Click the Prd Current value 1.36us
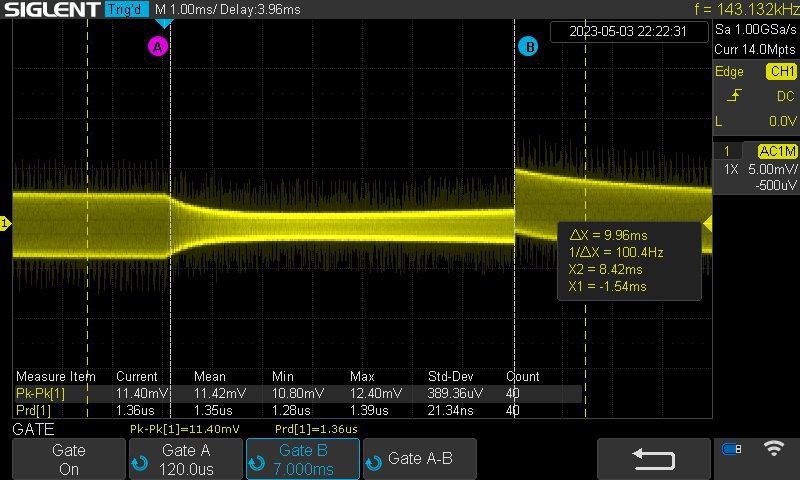 tap(135, 410)
